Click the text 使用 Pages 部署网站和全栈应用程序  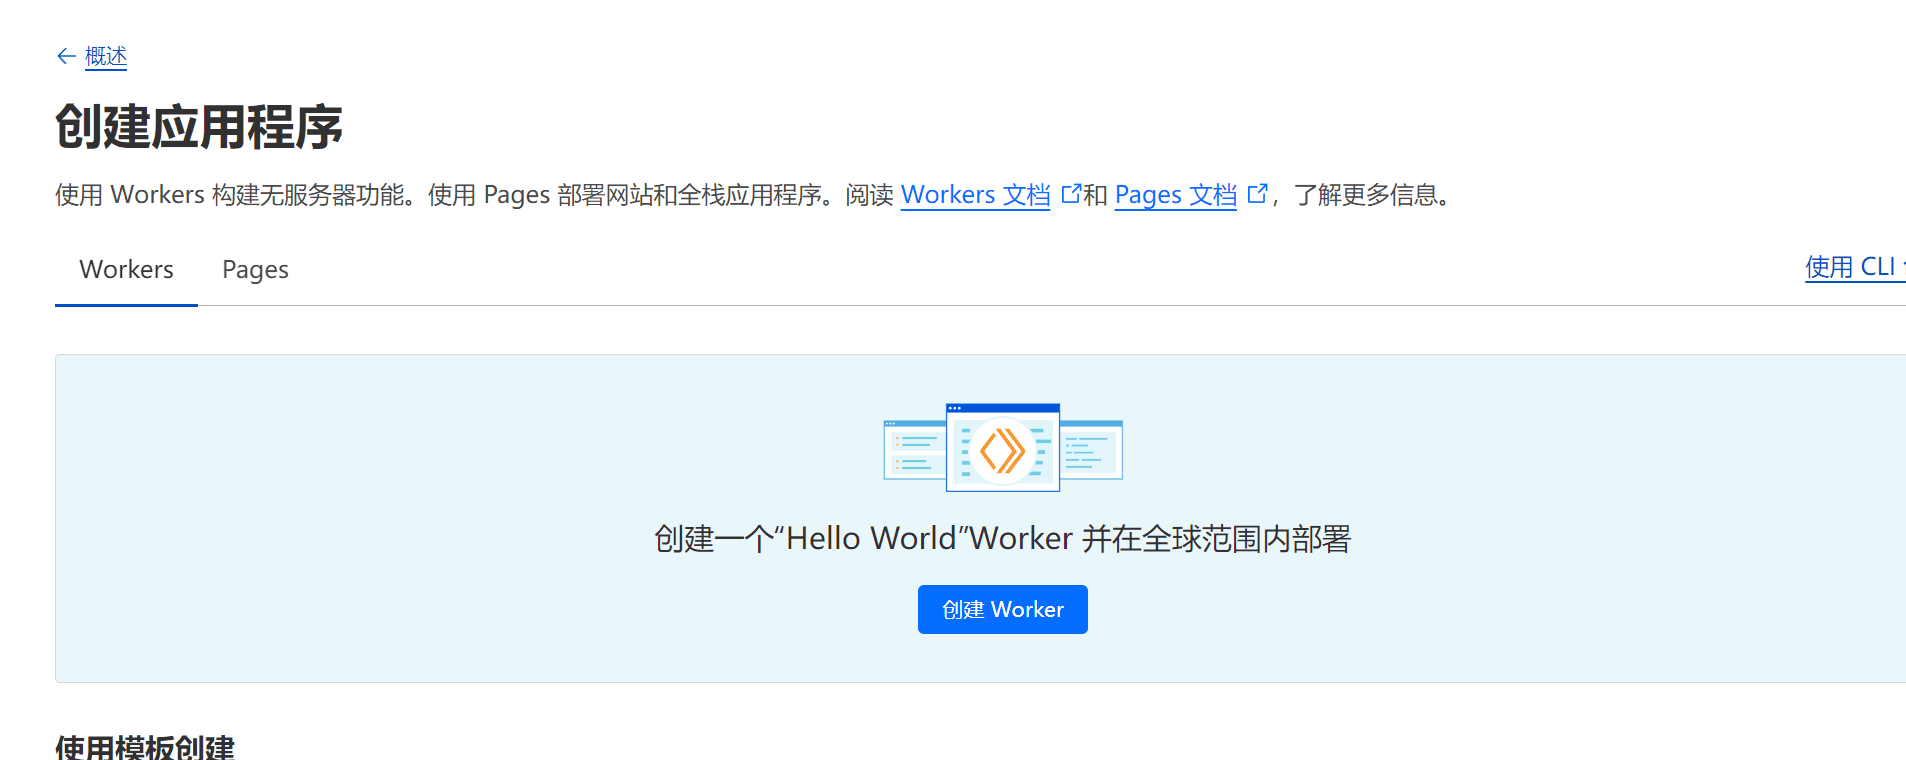[x=625, y=194]
